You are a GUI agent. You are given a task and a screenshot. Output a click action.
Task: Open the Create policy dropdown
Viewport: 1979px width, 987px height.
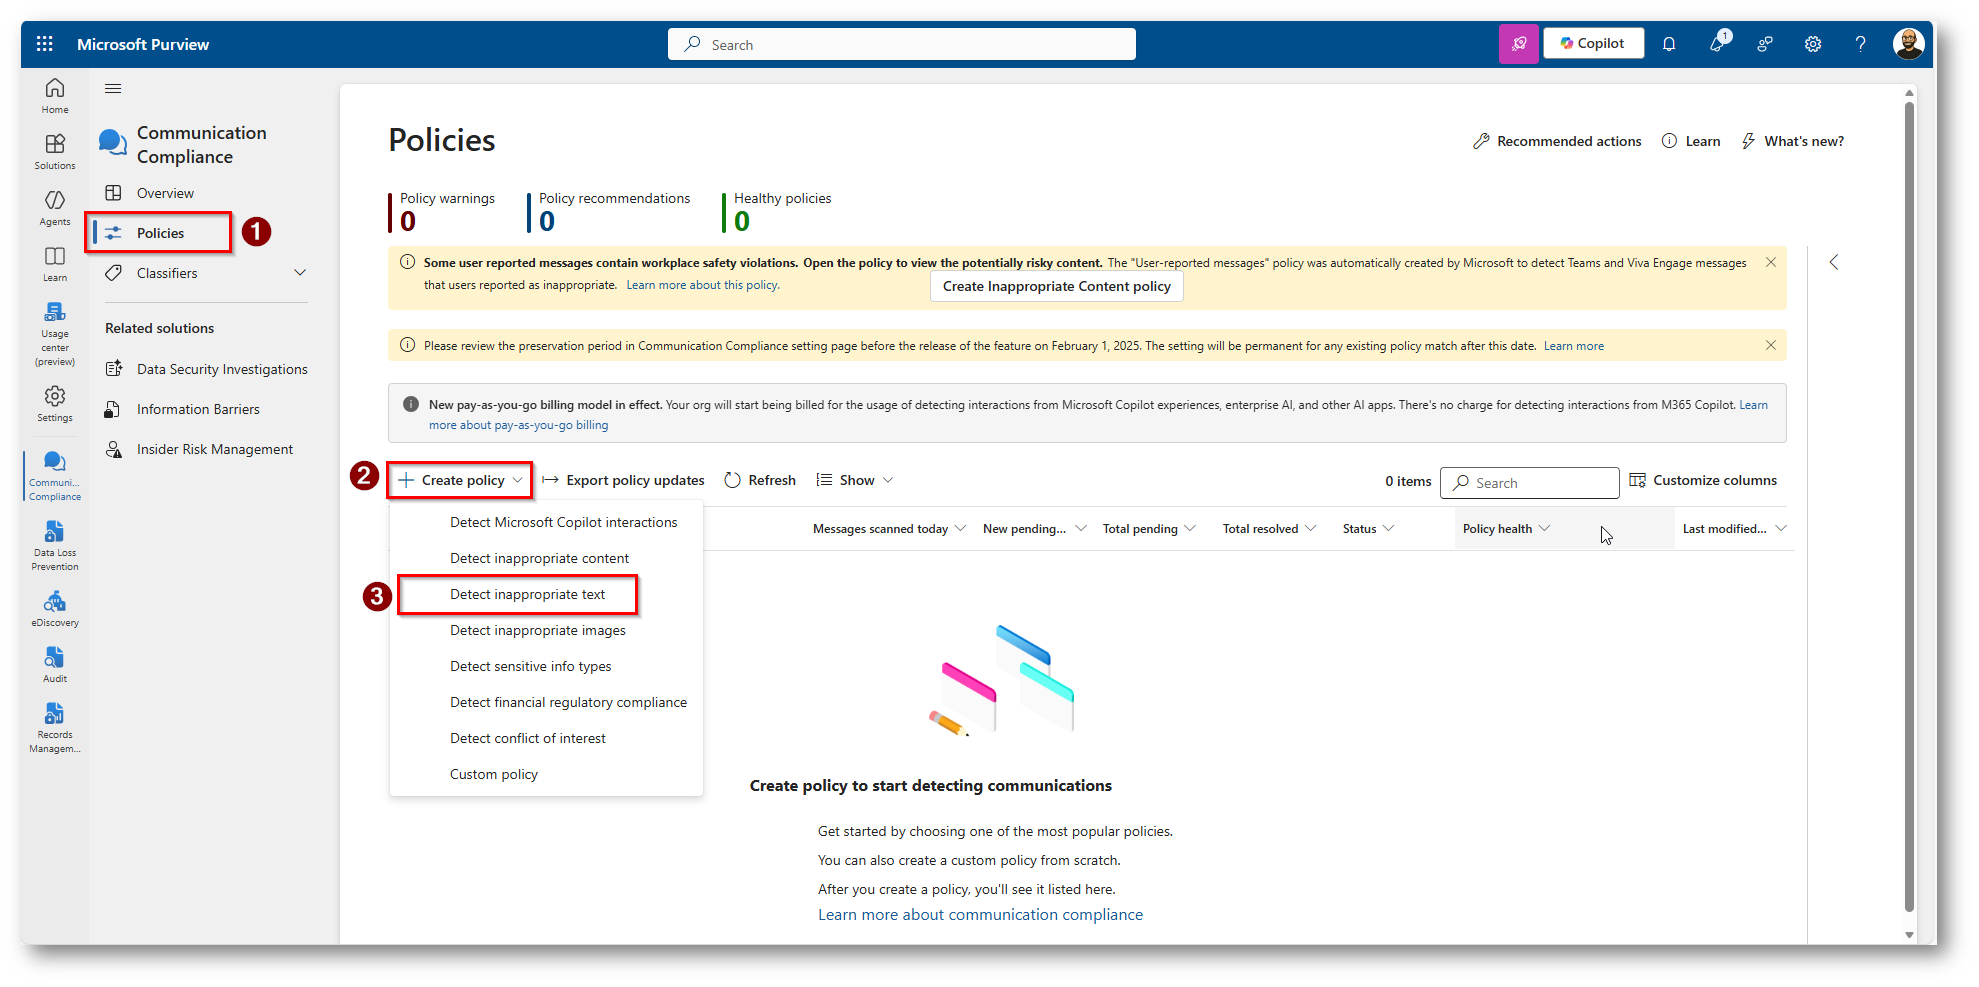click(460, 480)
